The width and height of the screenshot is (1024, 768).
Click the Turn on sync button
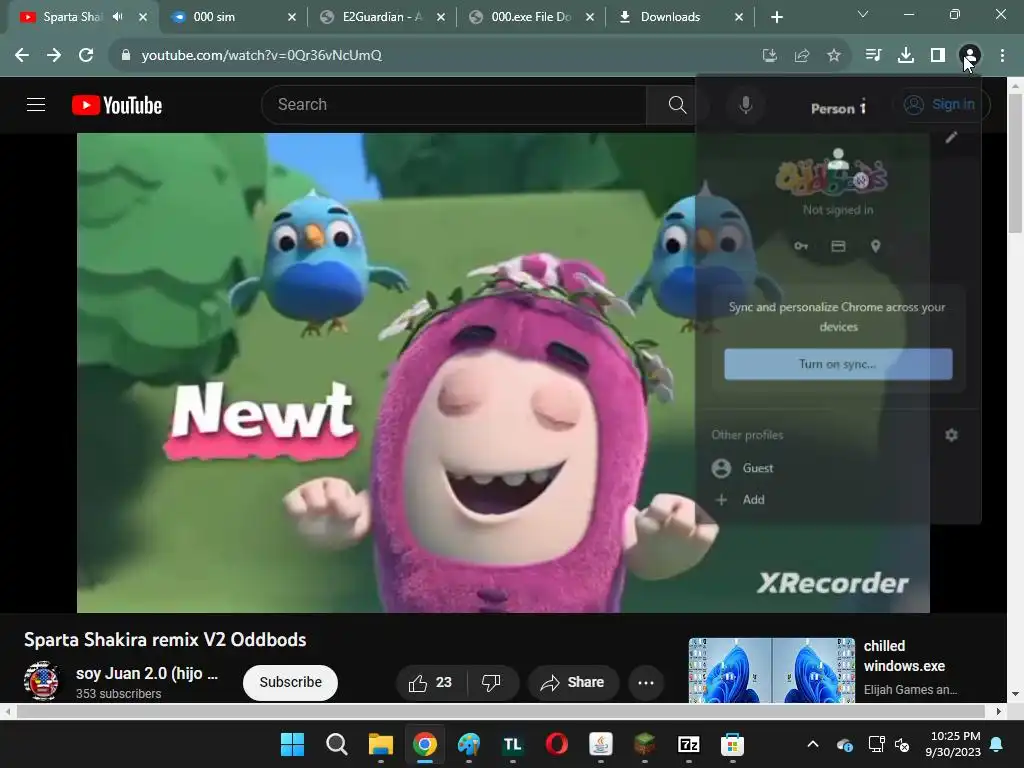838,364
